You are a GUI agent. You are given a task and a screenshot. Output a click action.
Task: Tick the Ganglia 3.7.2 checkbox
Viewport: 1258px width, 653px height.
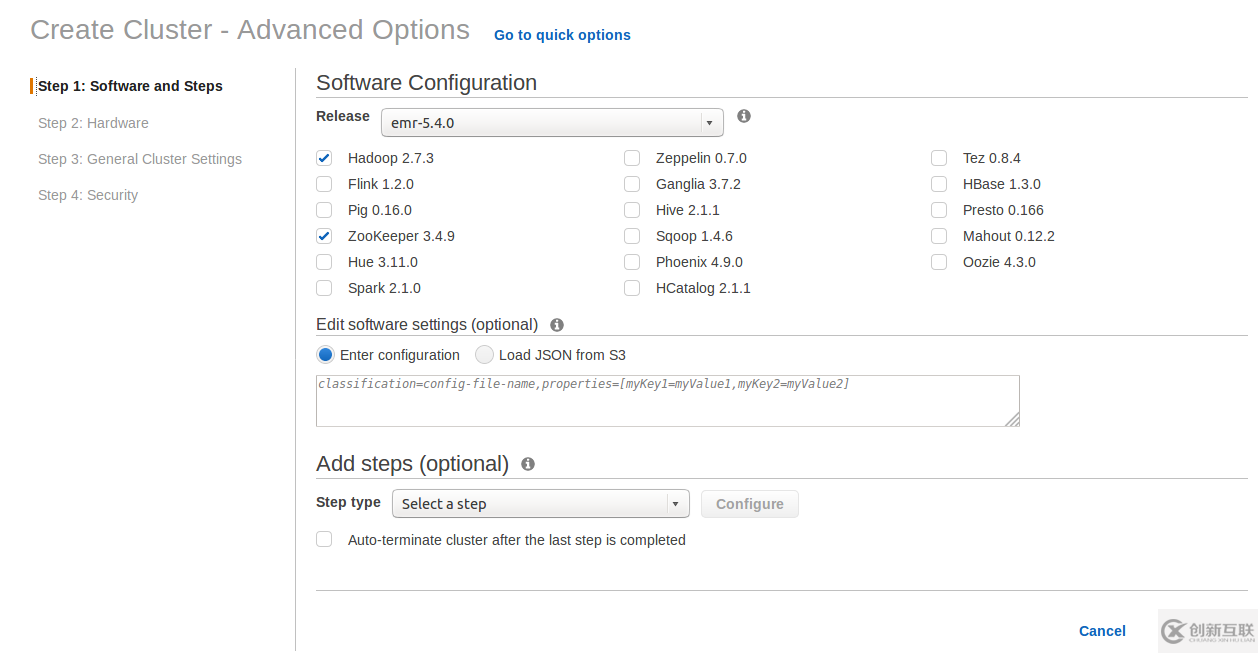pos(632,184)
